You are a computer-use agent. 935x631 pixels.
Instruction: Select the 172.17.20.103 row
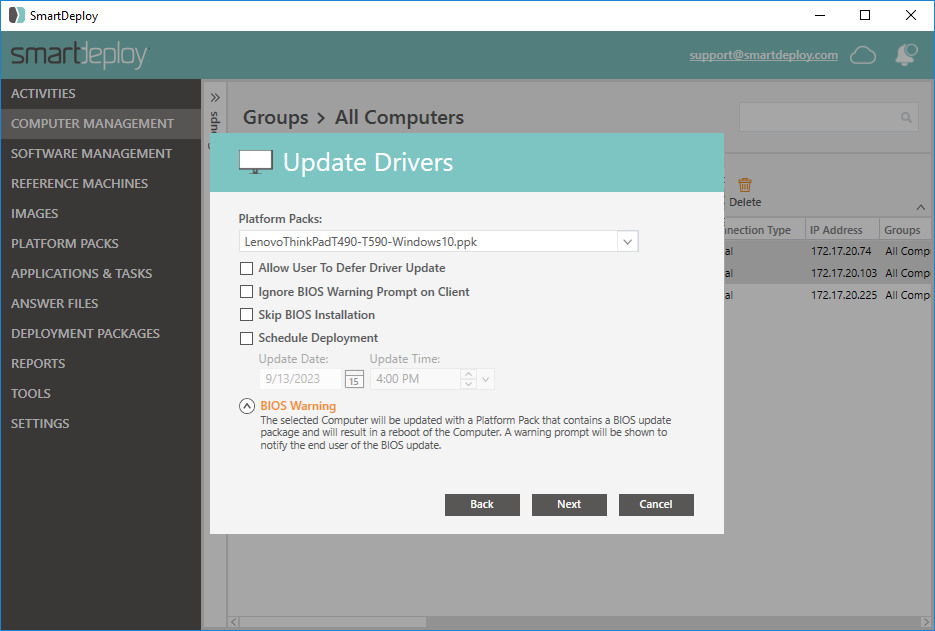pos(827,274)
